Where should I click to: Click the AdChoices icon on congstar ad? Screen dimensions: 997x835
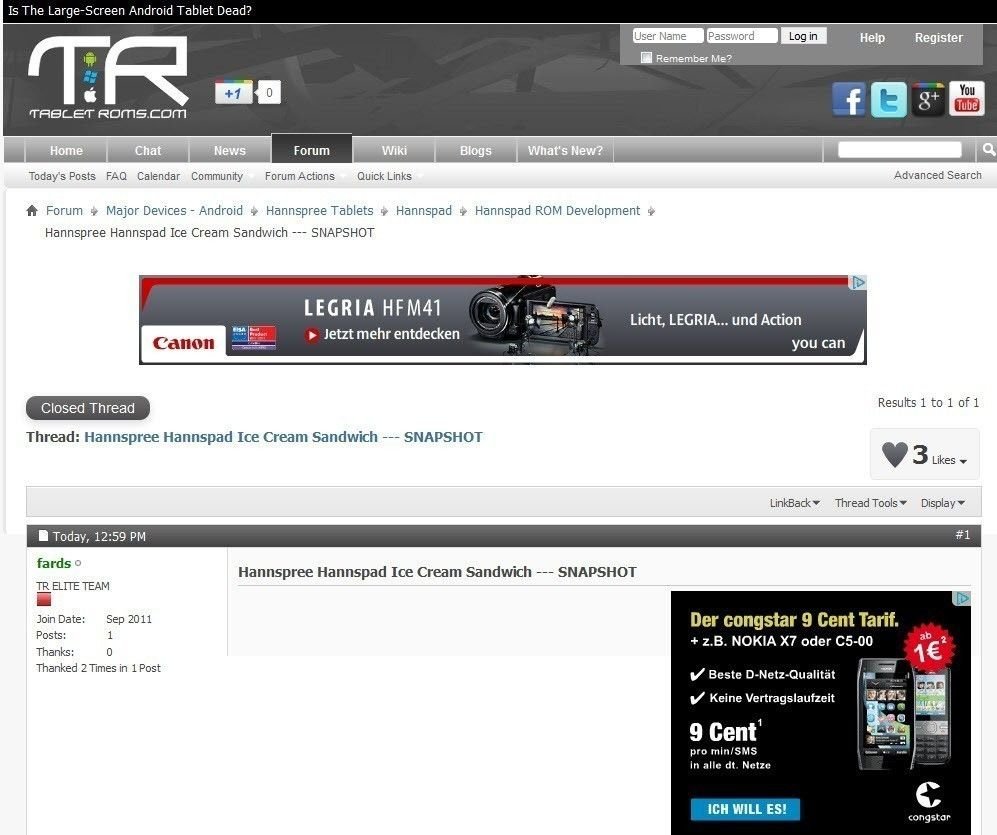[963, 598]
